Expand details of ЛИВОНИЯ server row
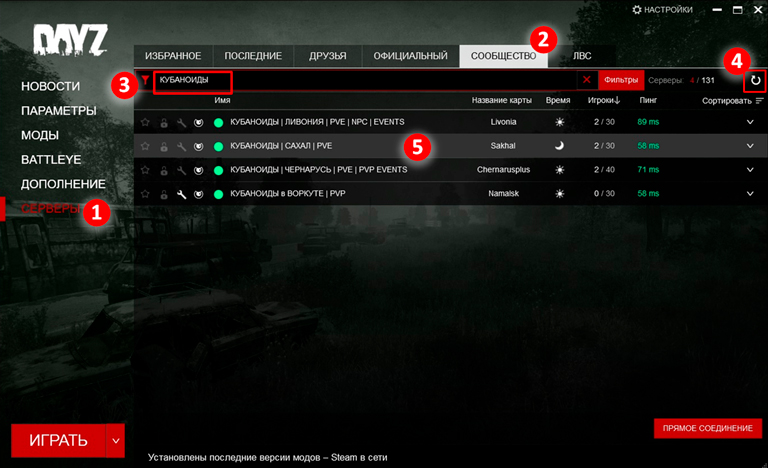Viewport: 768px width, 468px height. pos(750,122)
